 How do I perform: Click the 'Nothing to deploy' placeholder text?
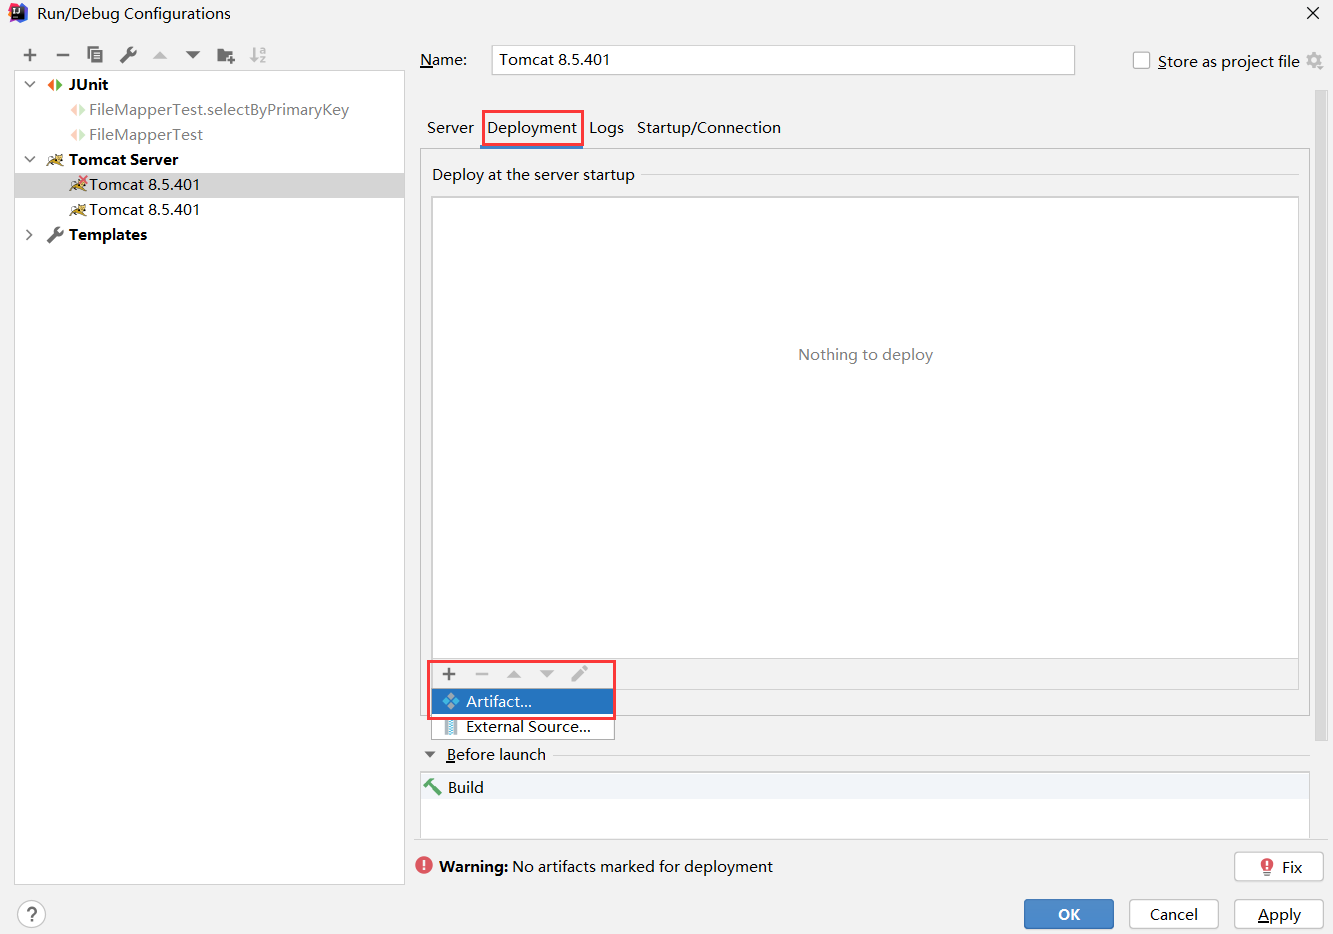(865, 355)
